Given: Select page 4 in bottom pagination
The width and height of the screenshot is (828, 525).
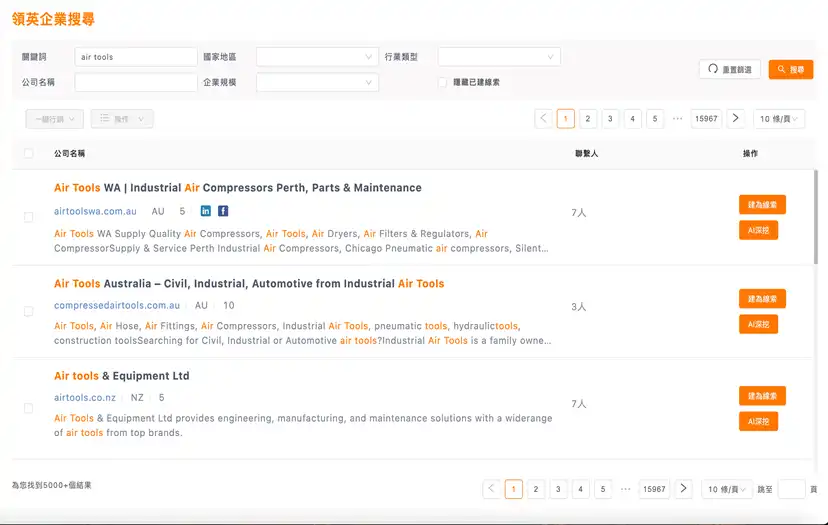Looking at the screenshot, I should [580, 489].
